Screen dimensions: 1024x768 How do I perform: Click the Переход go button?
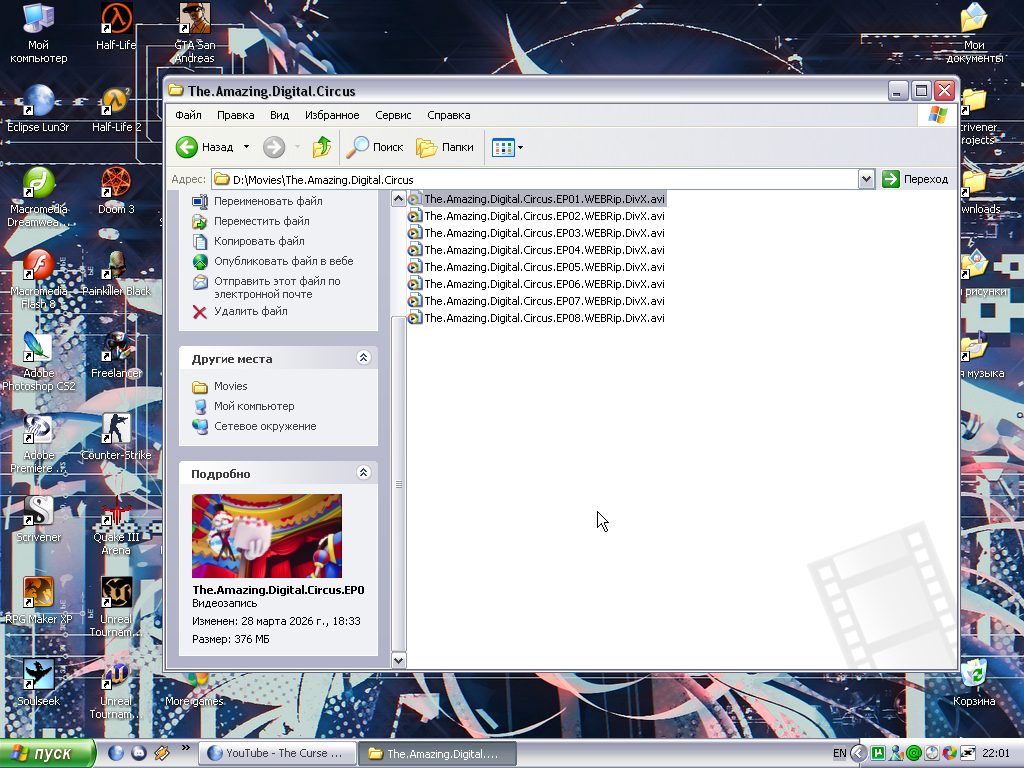pyautogui.click(x=916, y=179)
